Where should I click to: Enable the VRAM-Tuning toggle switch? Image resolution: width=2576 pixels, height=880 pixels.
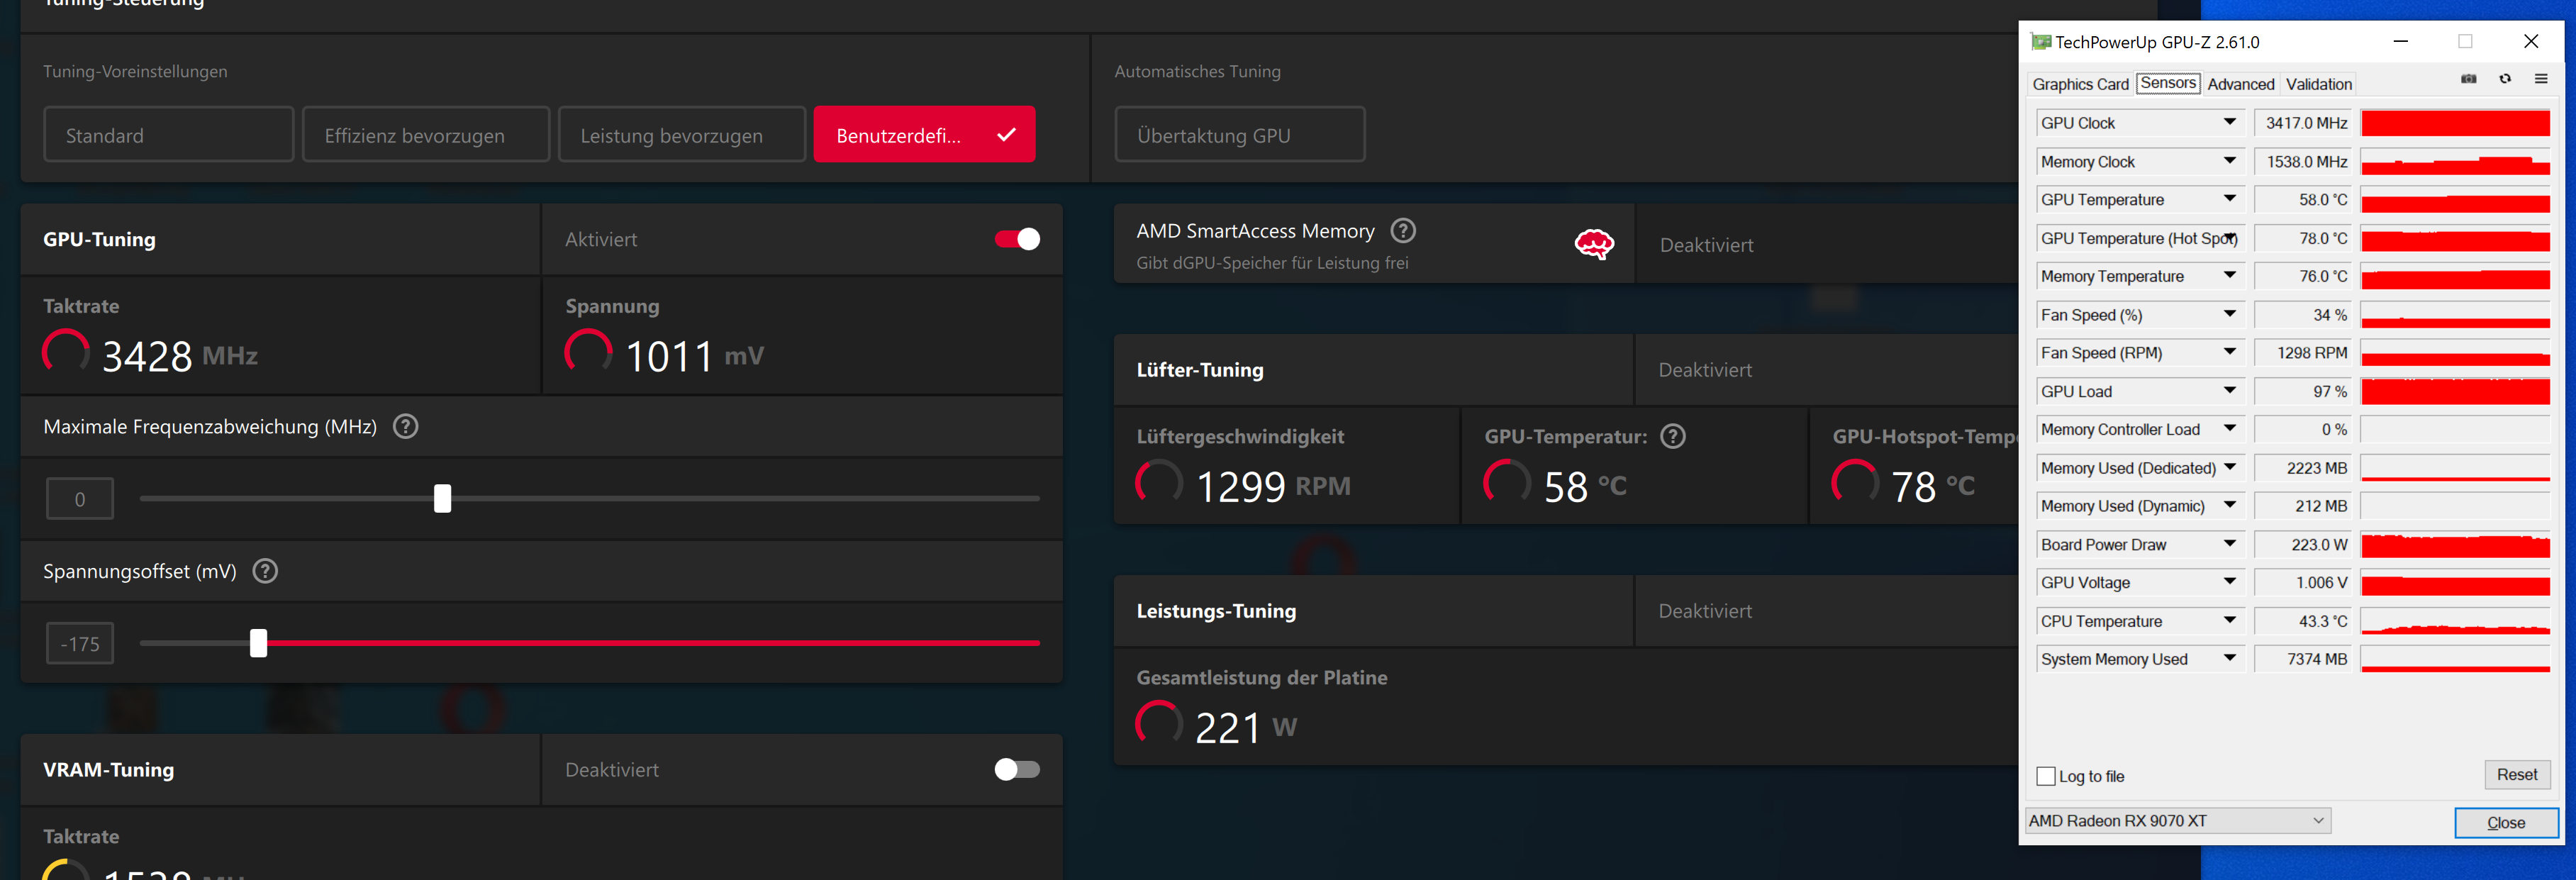pos(1017,769)
